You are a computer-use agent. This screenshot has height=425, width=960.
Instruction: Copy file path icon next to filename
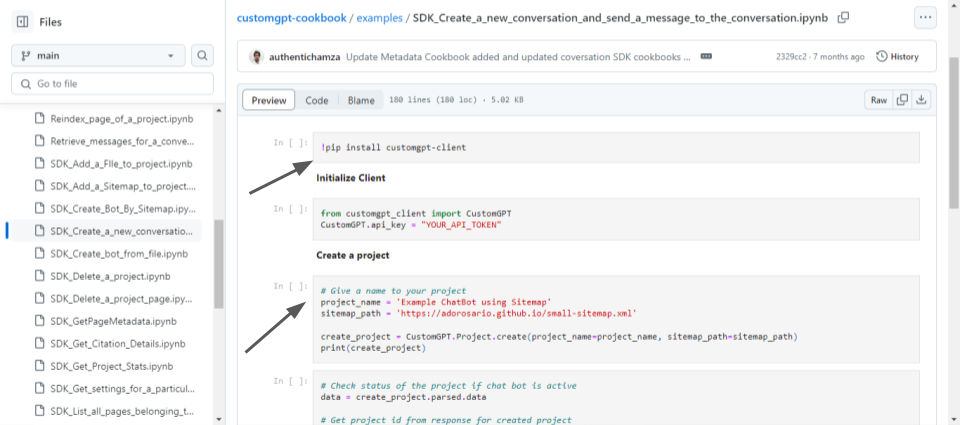click(844, 18)
